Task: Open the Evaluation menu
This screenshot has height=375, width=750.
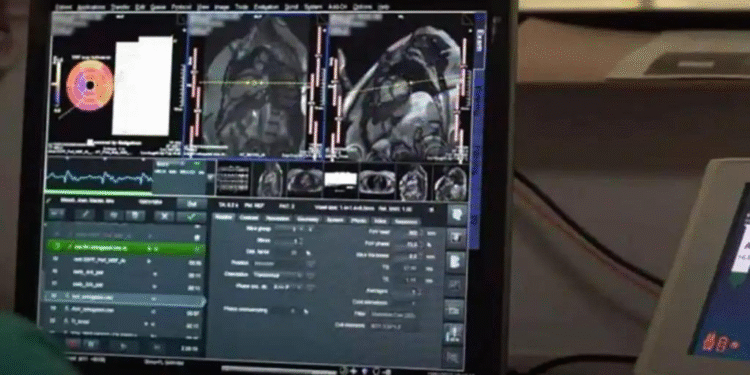Action: 266,7
